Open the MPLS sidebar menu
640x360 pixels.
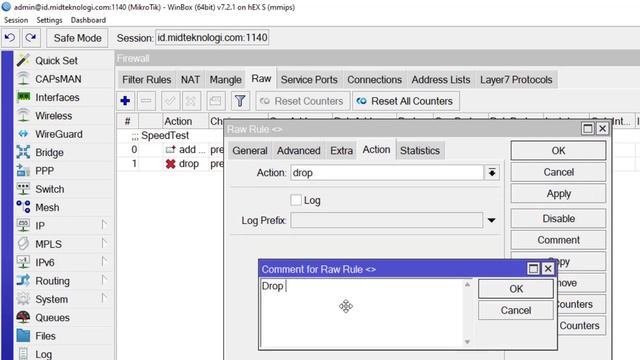pyautogui.click(x=49, y=244)
